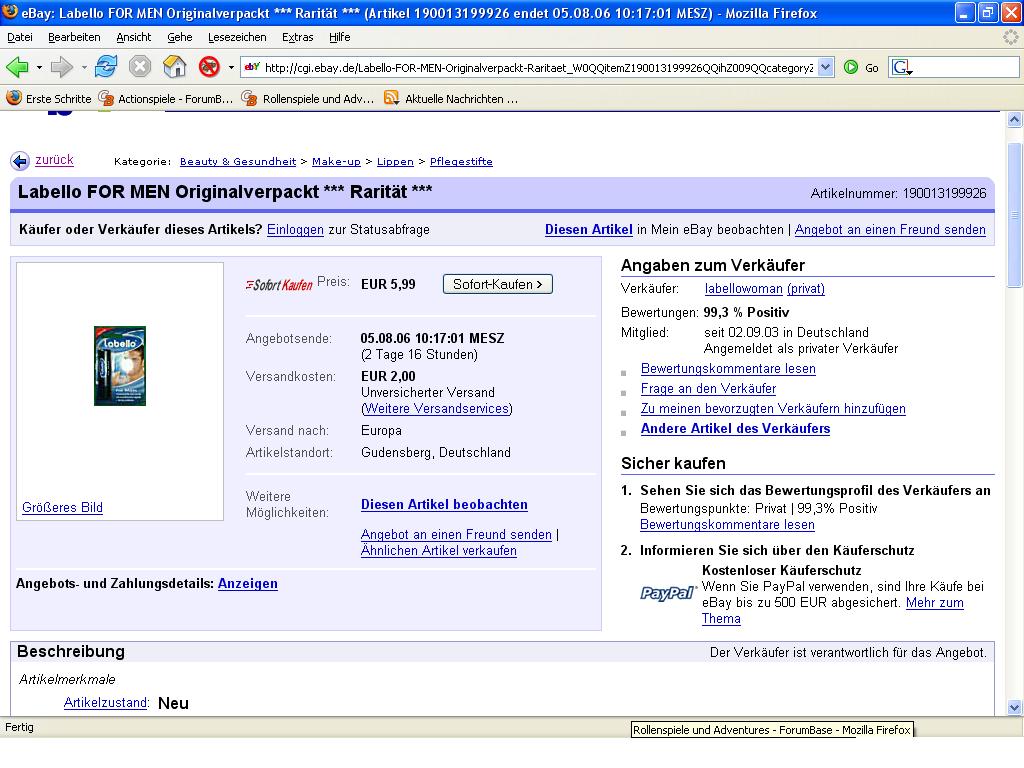
Task: Click the browser Back arrow button
Action: [x=18, y=67]
